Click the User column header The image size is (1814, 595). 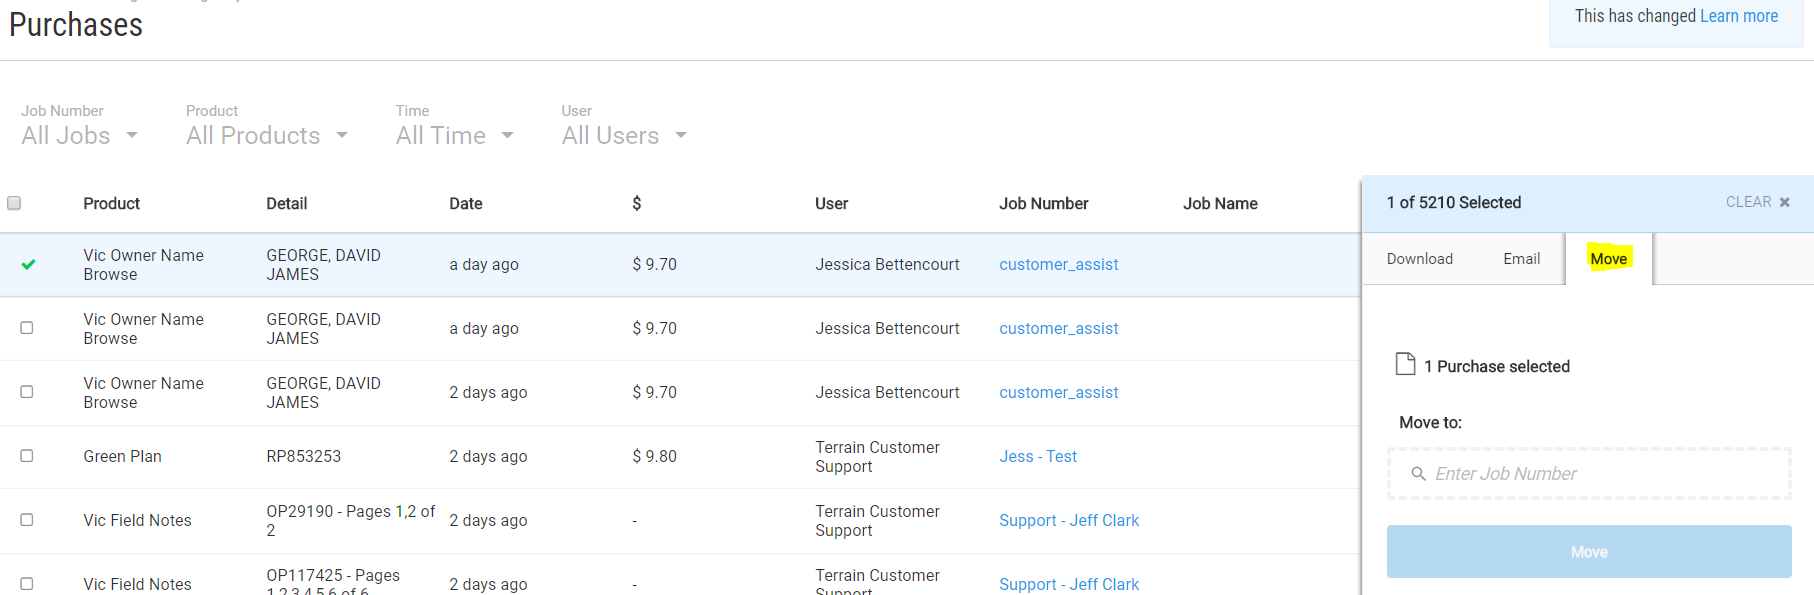tap(832, 204)
